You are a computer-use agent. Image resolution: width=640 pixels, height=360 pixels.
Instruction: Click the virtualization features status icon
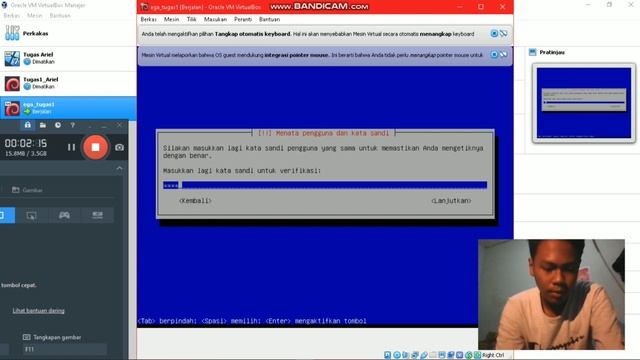click(460, 355)
